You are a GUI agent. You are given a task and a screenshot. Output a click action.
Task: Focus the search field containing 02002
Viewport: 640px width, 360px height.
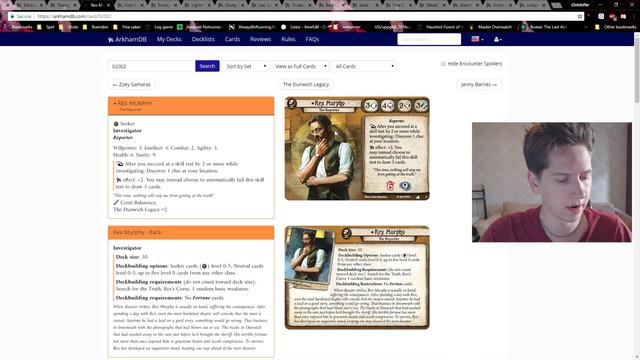tap(151, 66)
